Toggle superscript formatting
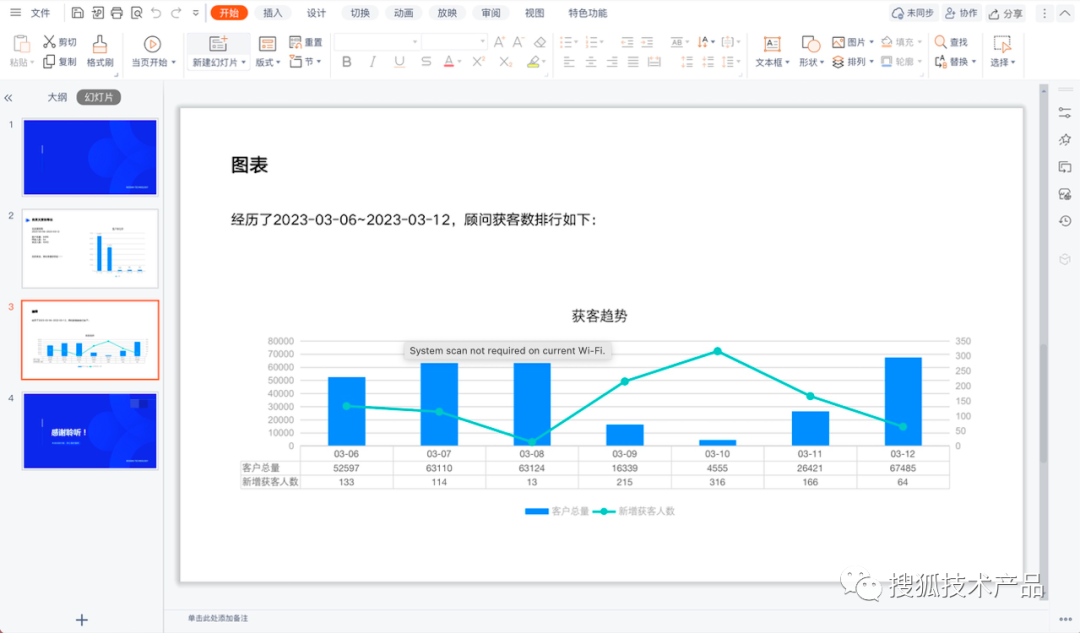The height and width of the screenshot is (633, 1080). 479,62
